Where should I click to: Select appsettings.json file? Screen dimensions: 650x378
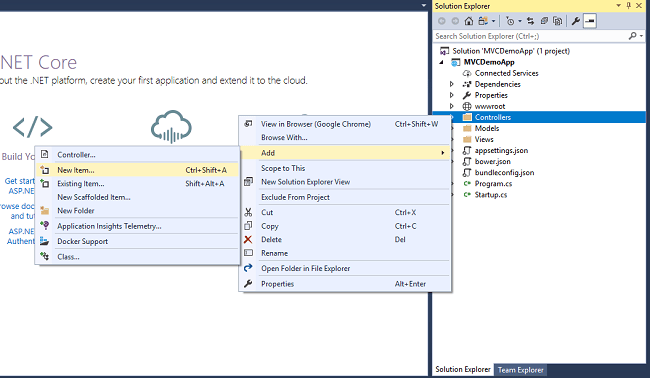pyautogui.click(x=501, y=150)
